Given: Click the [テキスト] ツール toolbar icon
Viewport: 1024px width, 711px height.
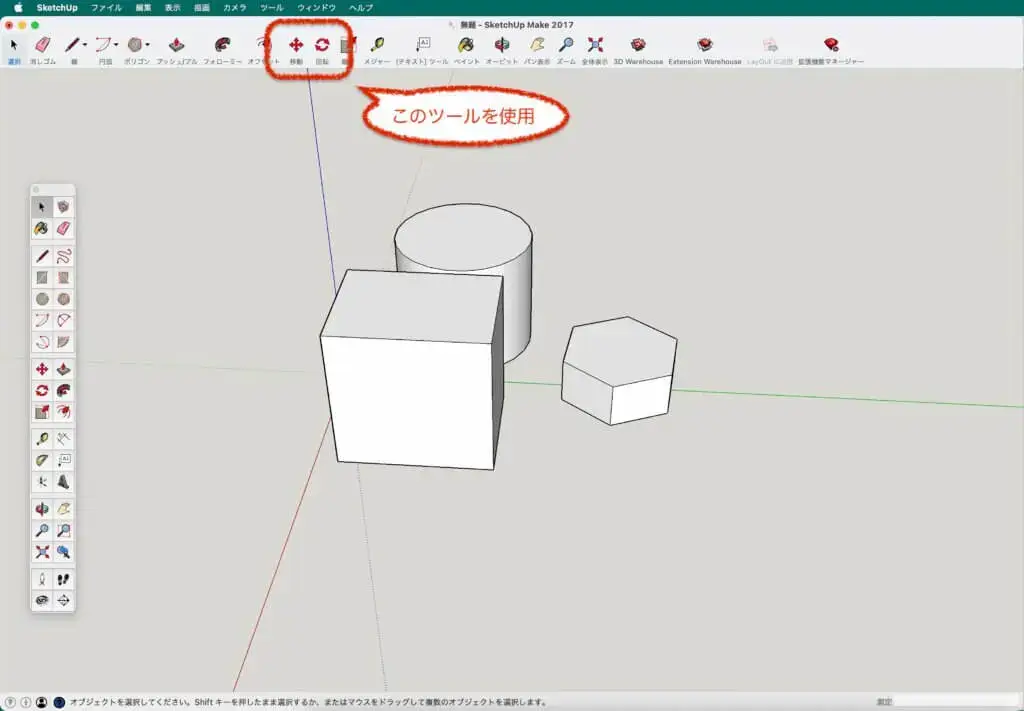Looking at the screenshot, I should (x=422, y=45).
